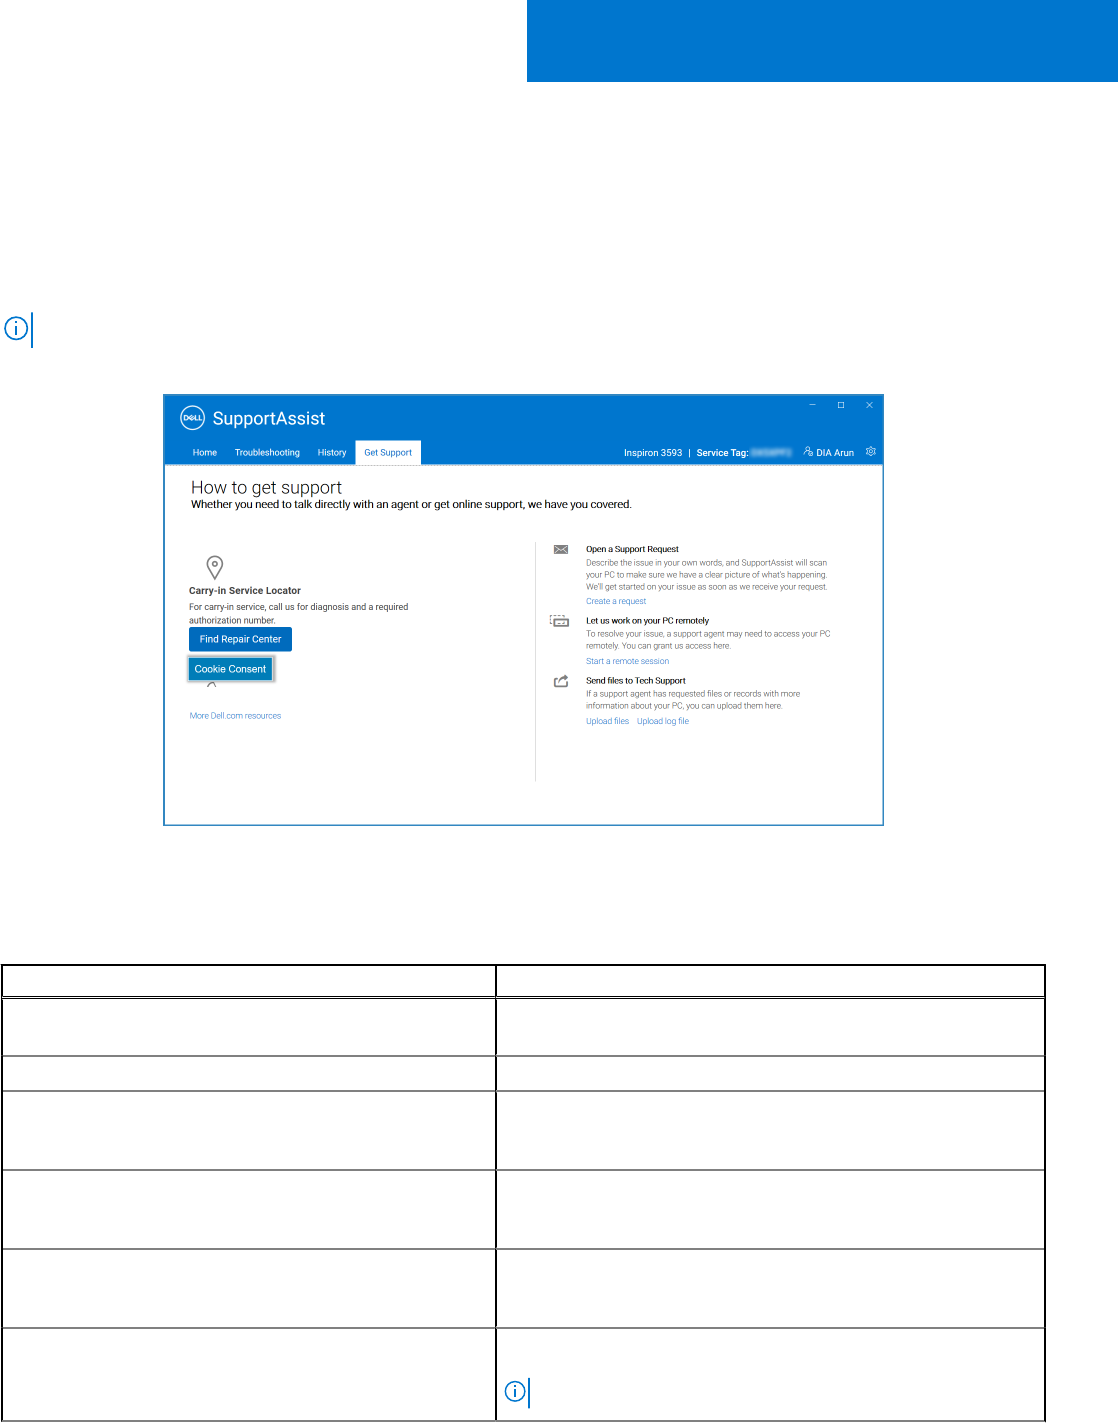
Task: Click the Service Tag label
Action: 722,453
